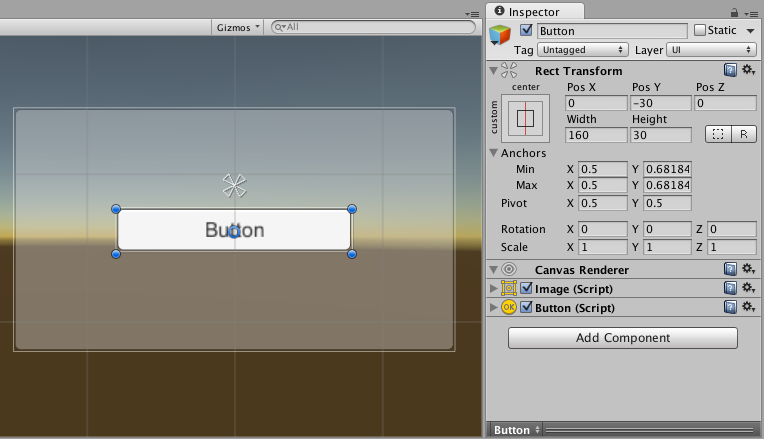Open the Inspector panel options menu

[750, 14]
